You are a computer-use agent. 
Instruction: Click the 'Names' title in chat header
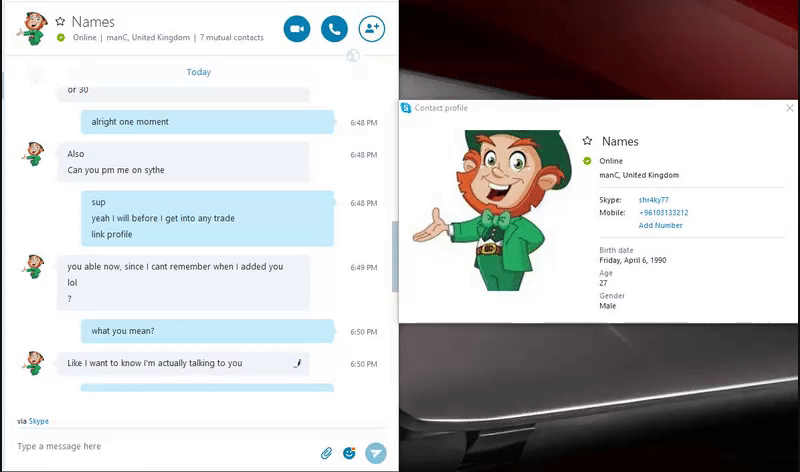pyautogui.click(x=93, y=22)
